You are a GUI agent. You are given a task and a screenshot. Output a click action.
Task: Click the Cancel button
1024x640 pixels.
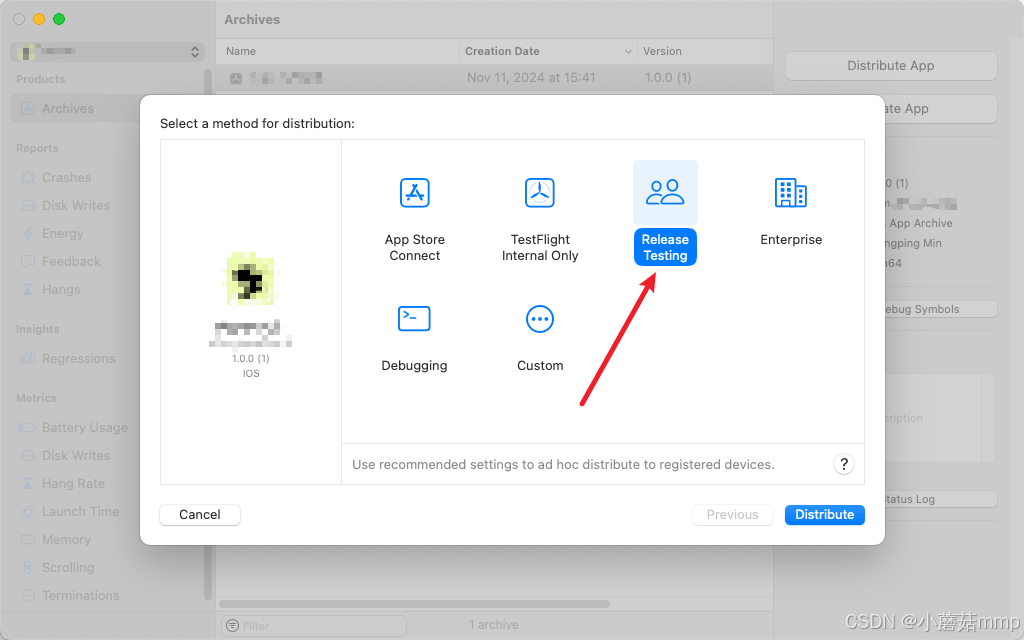pos(200,515)
